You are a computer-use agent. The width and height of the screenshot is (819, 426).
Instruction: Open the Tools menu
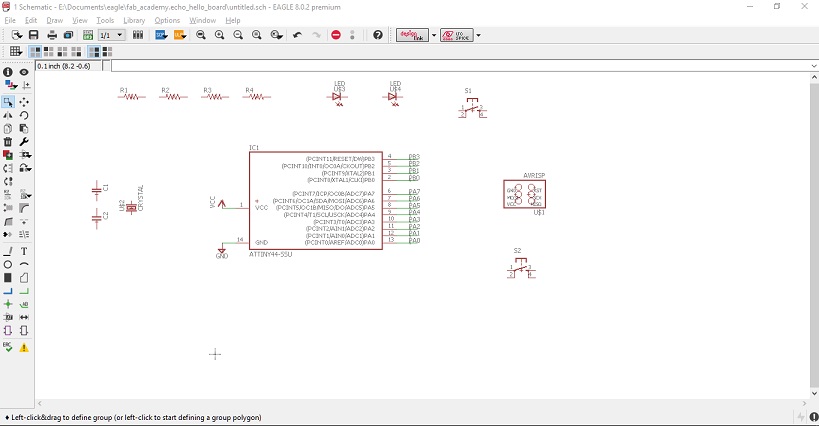click(x=105, y=20)
